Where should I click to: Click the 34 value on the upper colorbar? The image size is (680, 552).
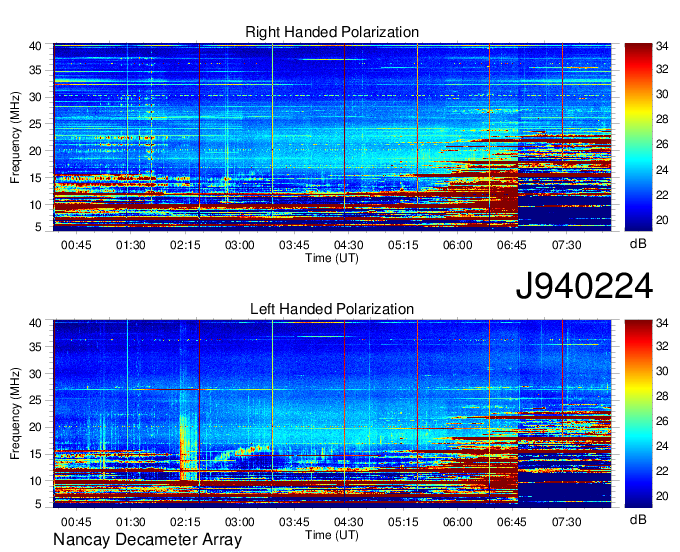pyautogui.click(x=662, y=46)
